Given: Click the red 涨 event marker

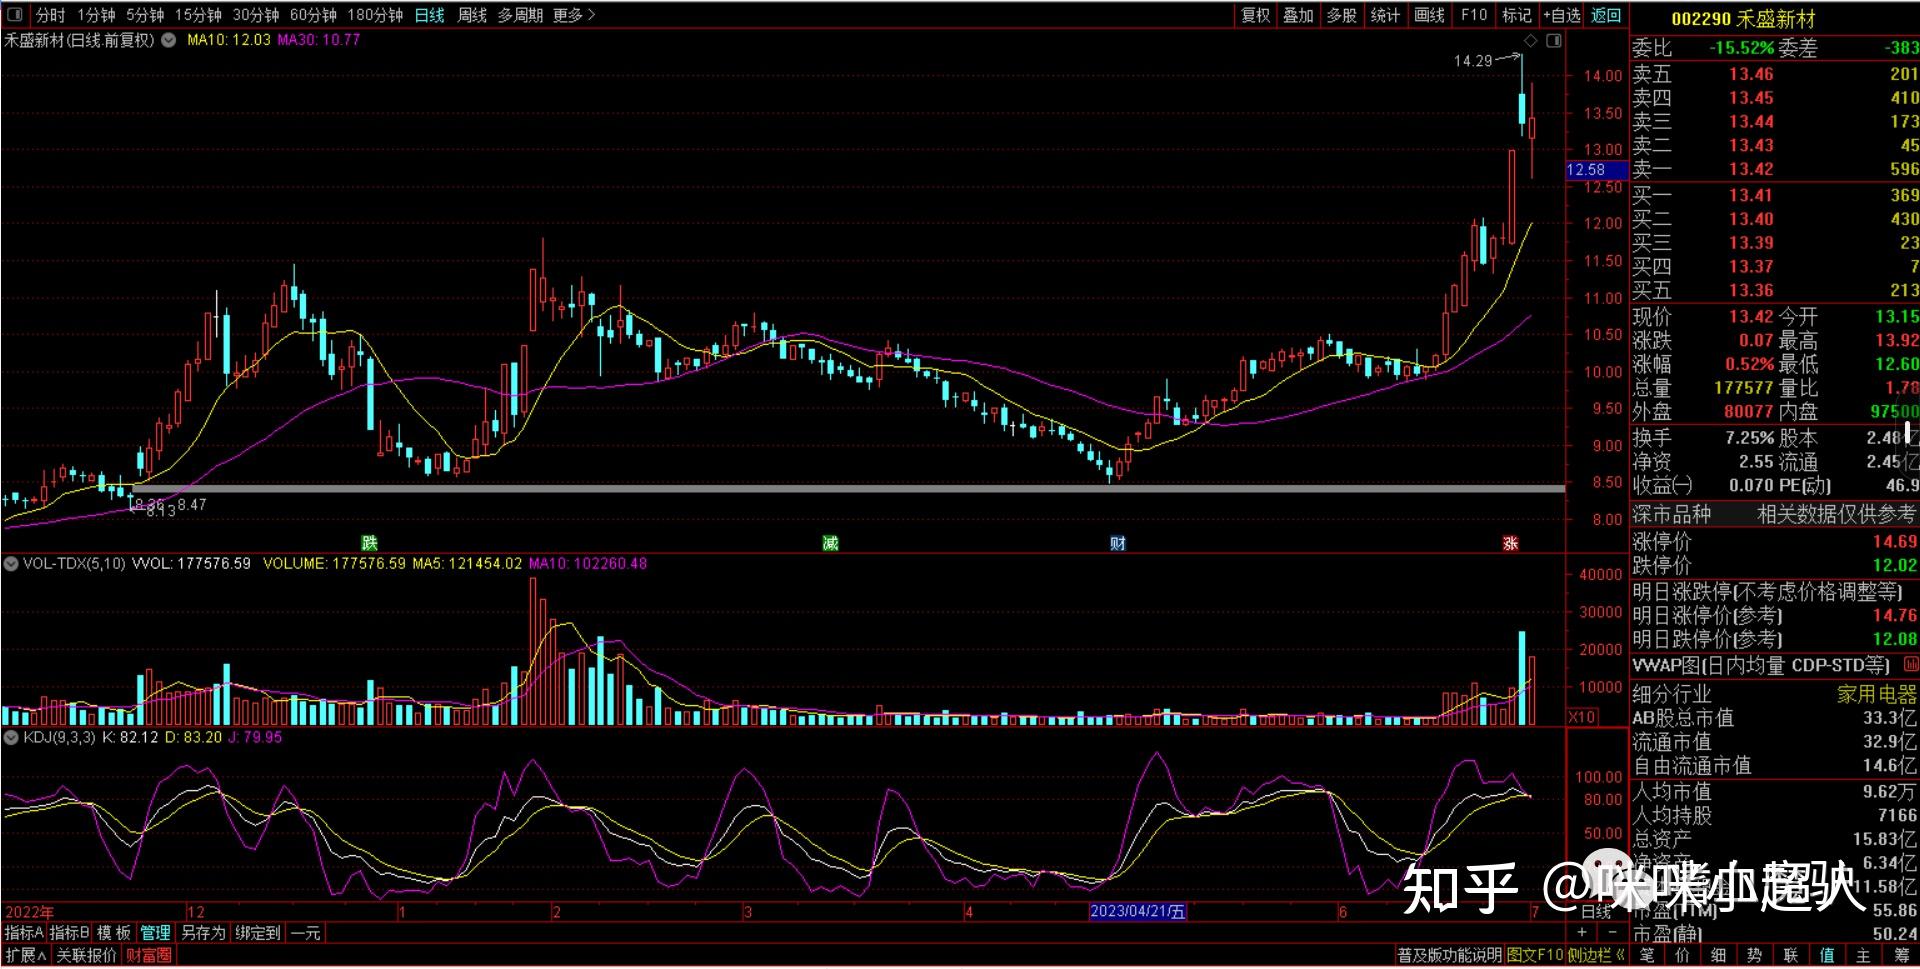Looking at the screenshot, I should tap(1510, 543).
